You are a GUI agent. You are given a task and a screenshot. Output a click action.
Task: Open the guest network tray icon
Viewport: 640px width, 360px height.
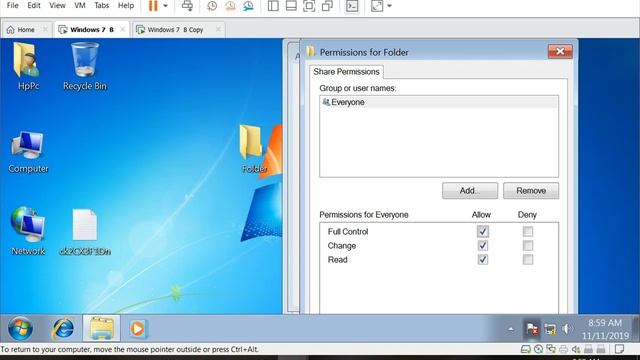click(x=550, y=329)
